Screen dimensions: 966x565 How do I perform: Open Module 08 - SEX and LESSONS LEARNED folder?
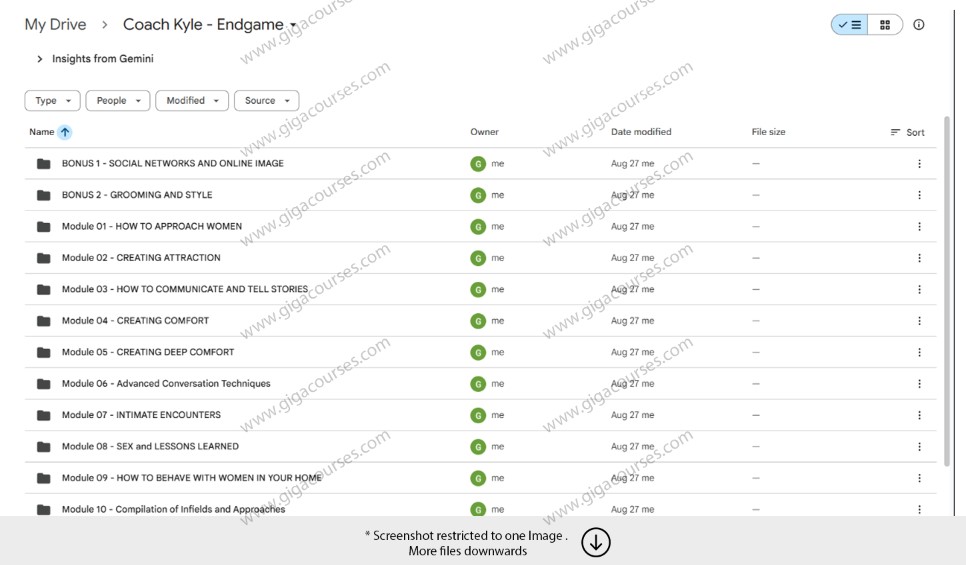click(150, 447)
